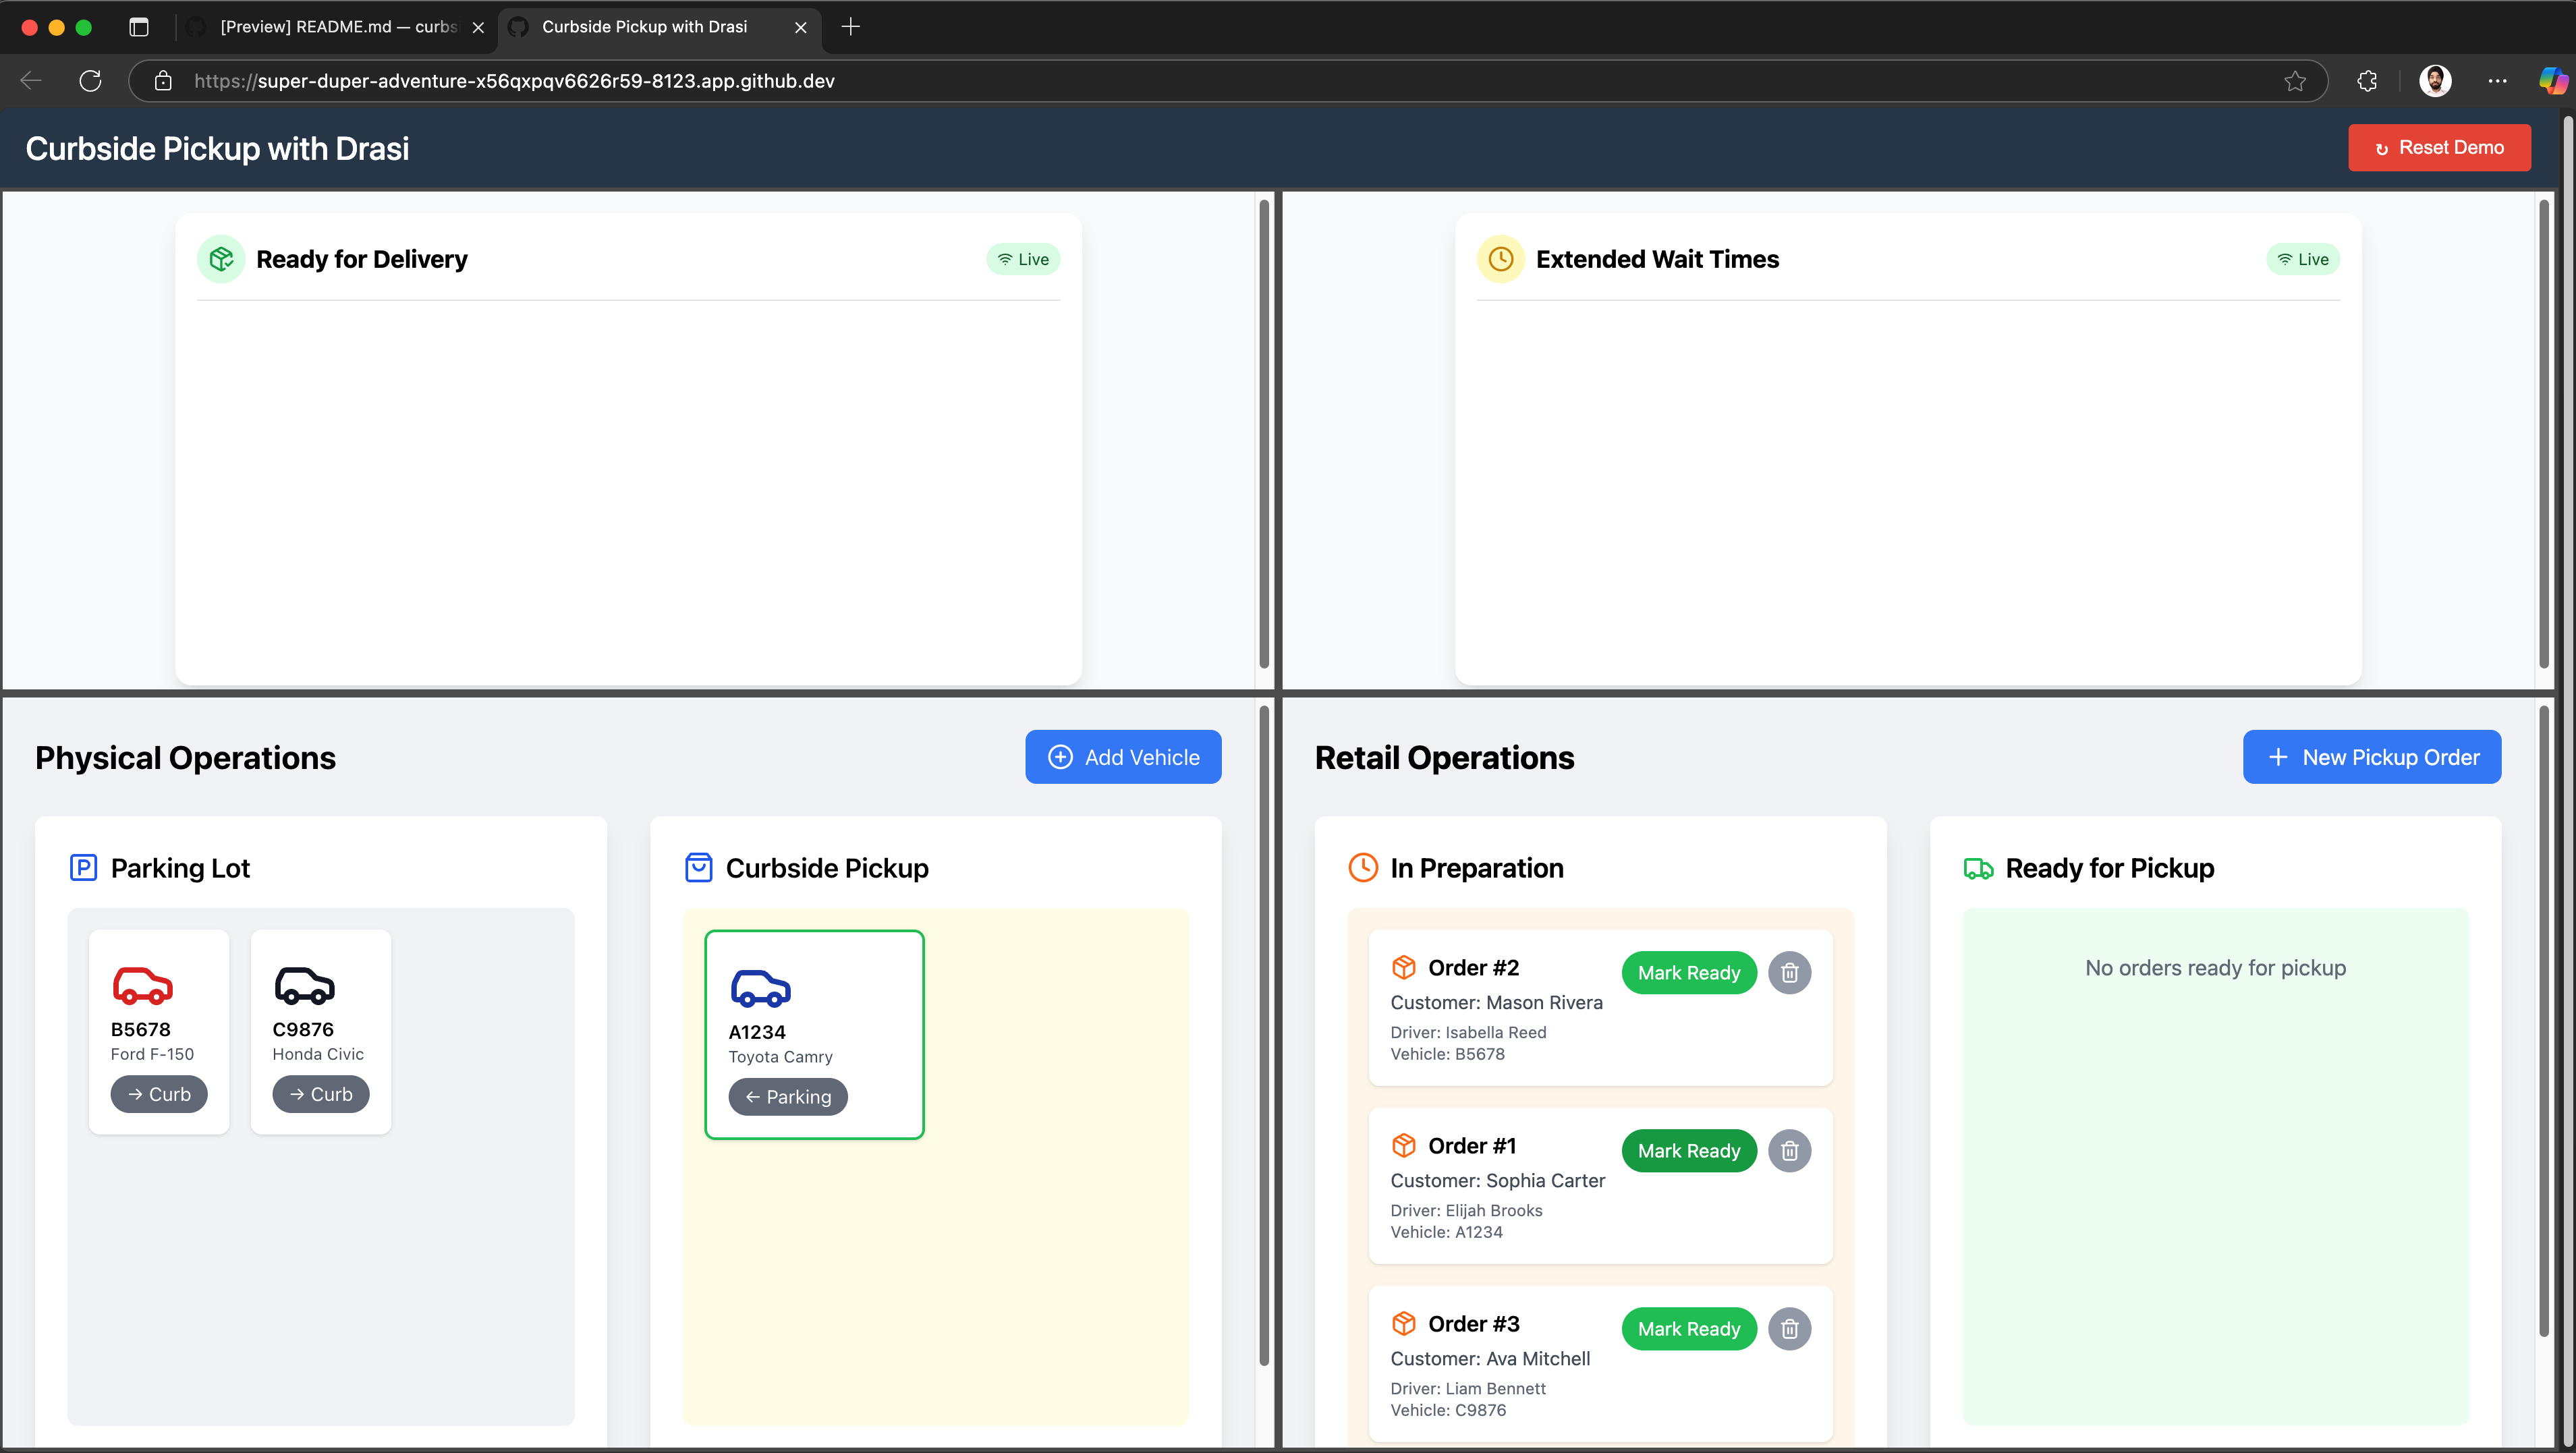The image size is (2576, 1453).
Task: Send C9876 Honda Civic to Curb
Action: (x=320, y=1094)
